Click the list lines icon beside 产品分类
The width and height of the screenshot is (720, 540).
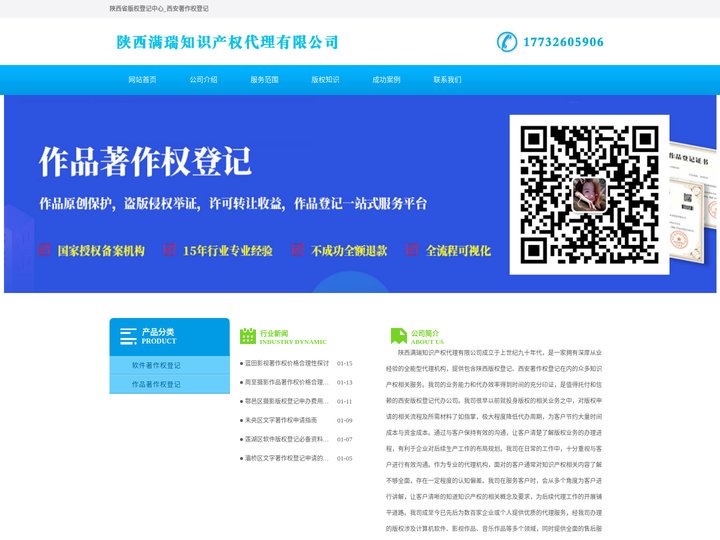128,336
